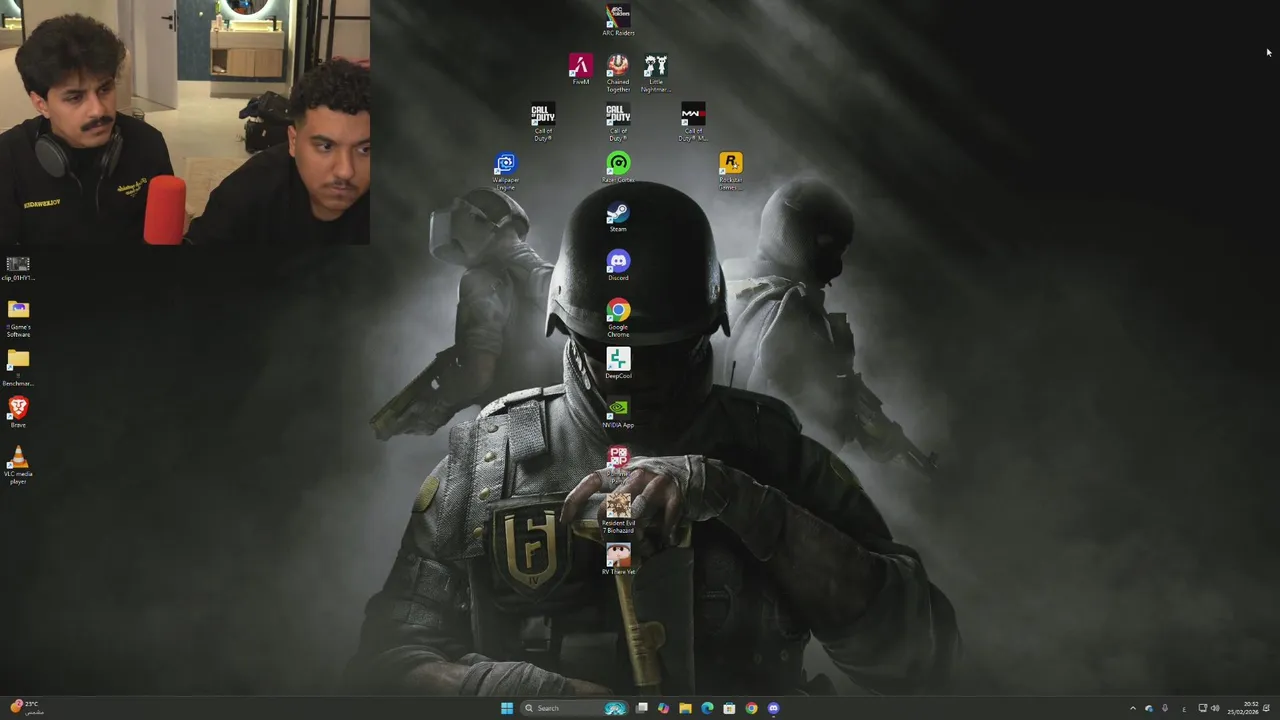Launch Microsoft Edge from the taskbar
Image resolution: width=1280 pixels, height=720 pixels.
click(707, 708)
